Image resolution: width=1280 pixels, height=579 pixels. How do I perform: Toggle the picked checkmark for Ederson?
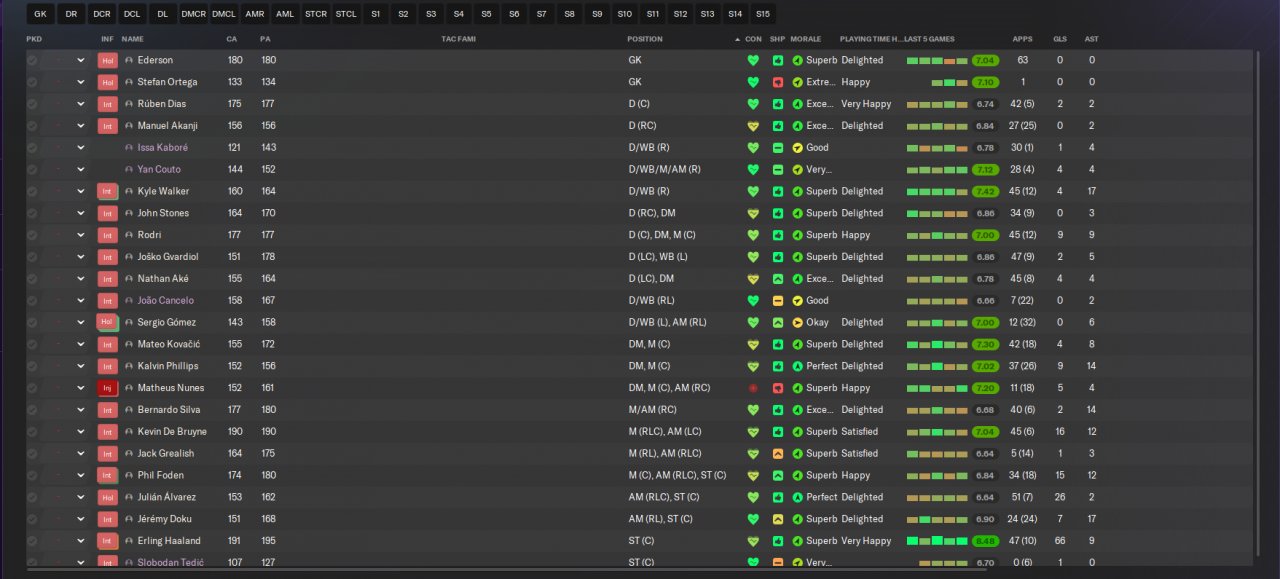click(32, 60)
